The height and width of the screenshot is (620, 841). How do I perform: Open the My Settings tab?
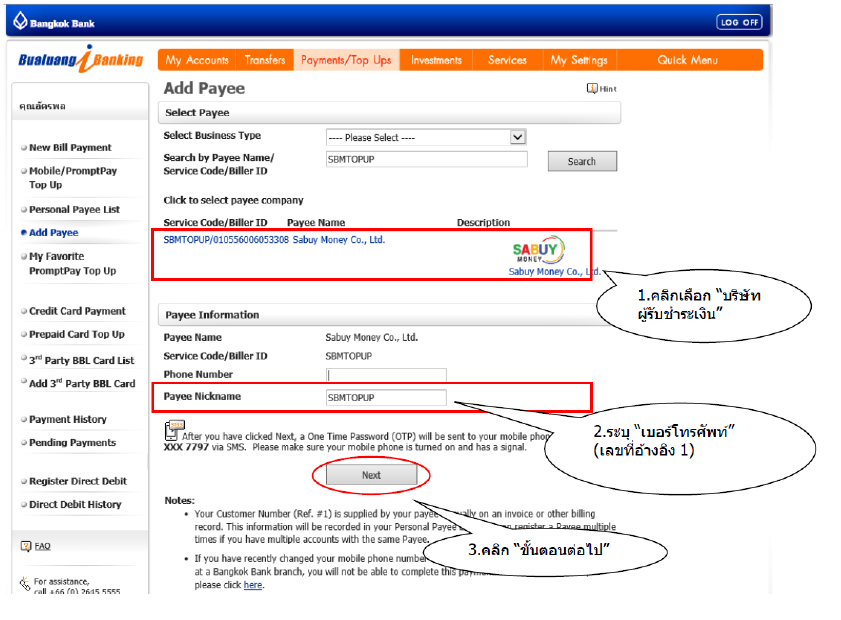[579, 60]
